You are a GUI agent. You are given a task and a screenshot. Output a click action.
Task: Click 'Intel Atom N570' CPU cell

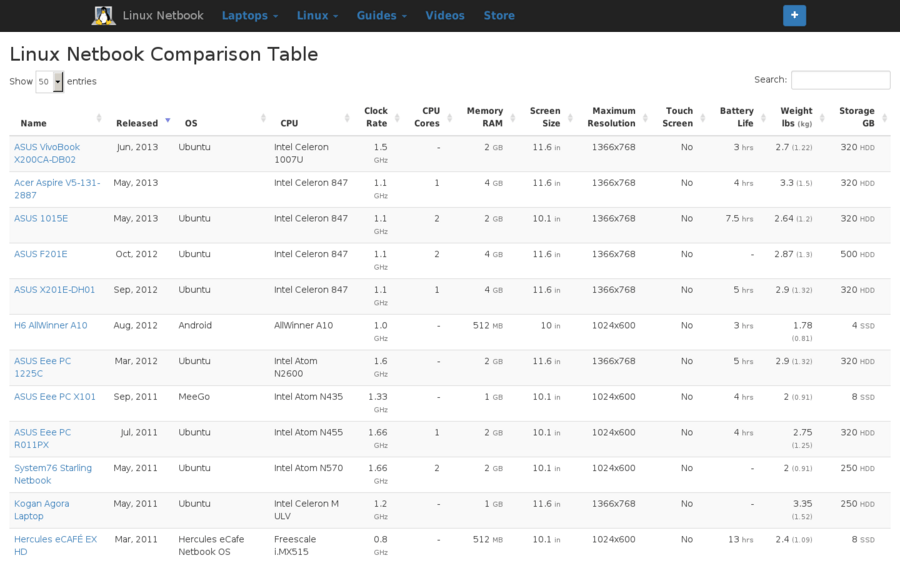pos(308,468)
